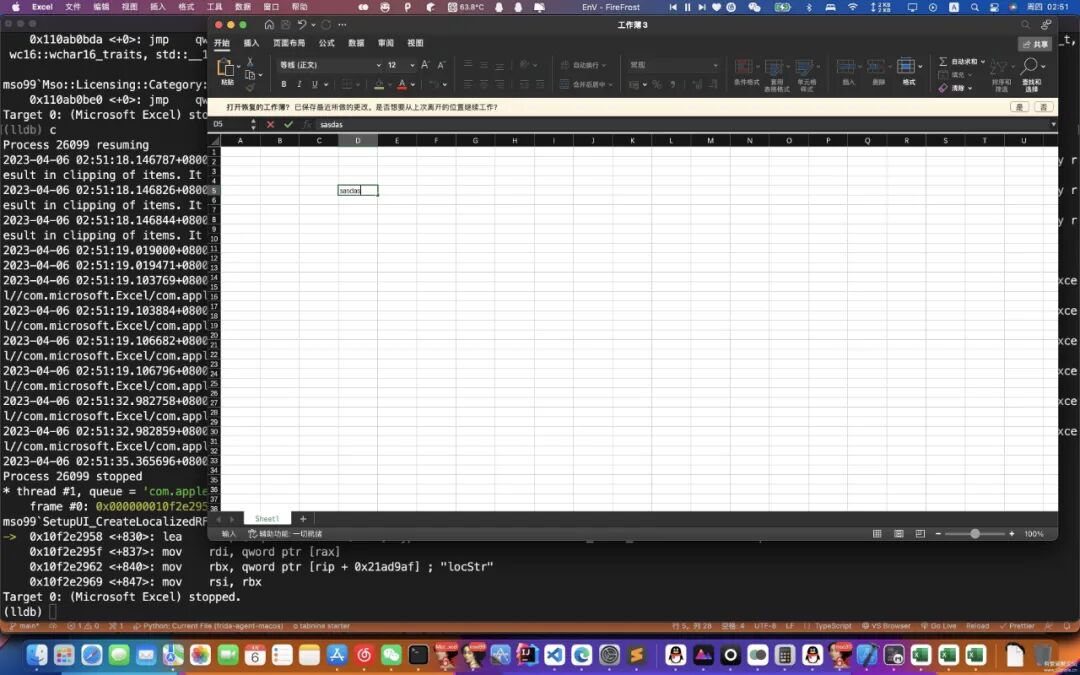
Task: Click the Cut scissors icon
Action: [x=250, y=62]
